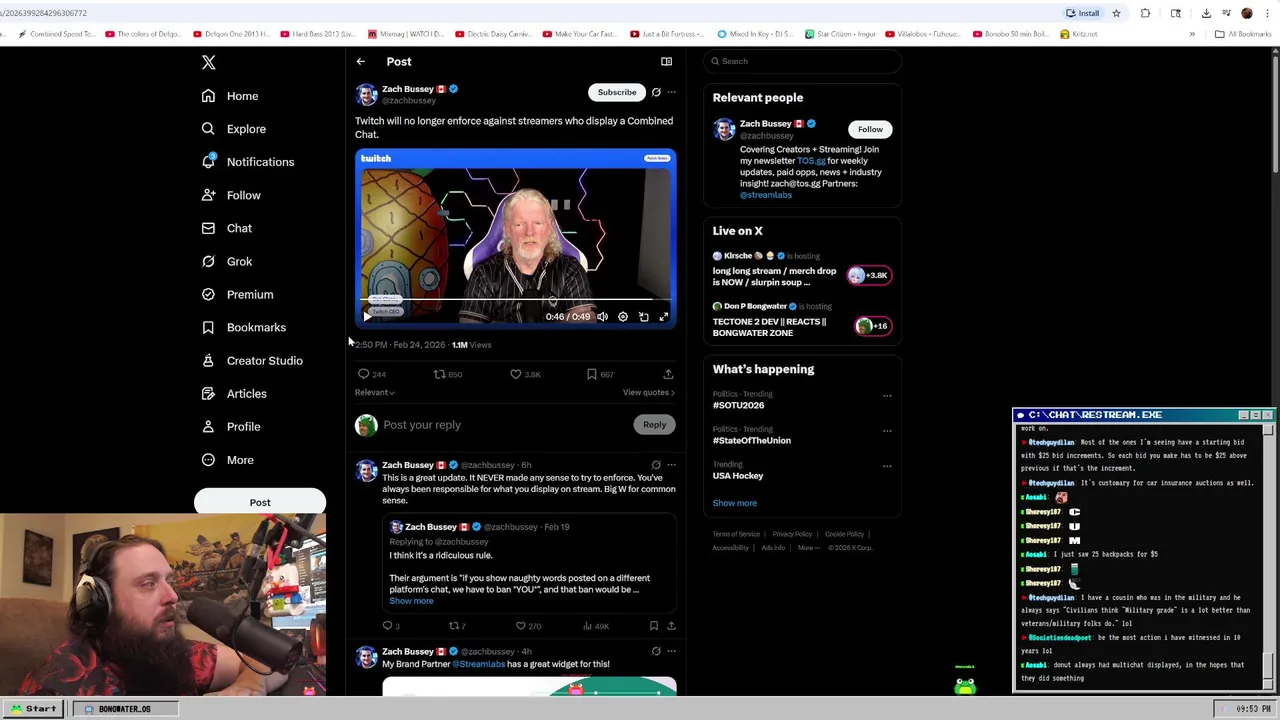Click the video progress bar
The image size is (1280, 720).
pos(514,299)
